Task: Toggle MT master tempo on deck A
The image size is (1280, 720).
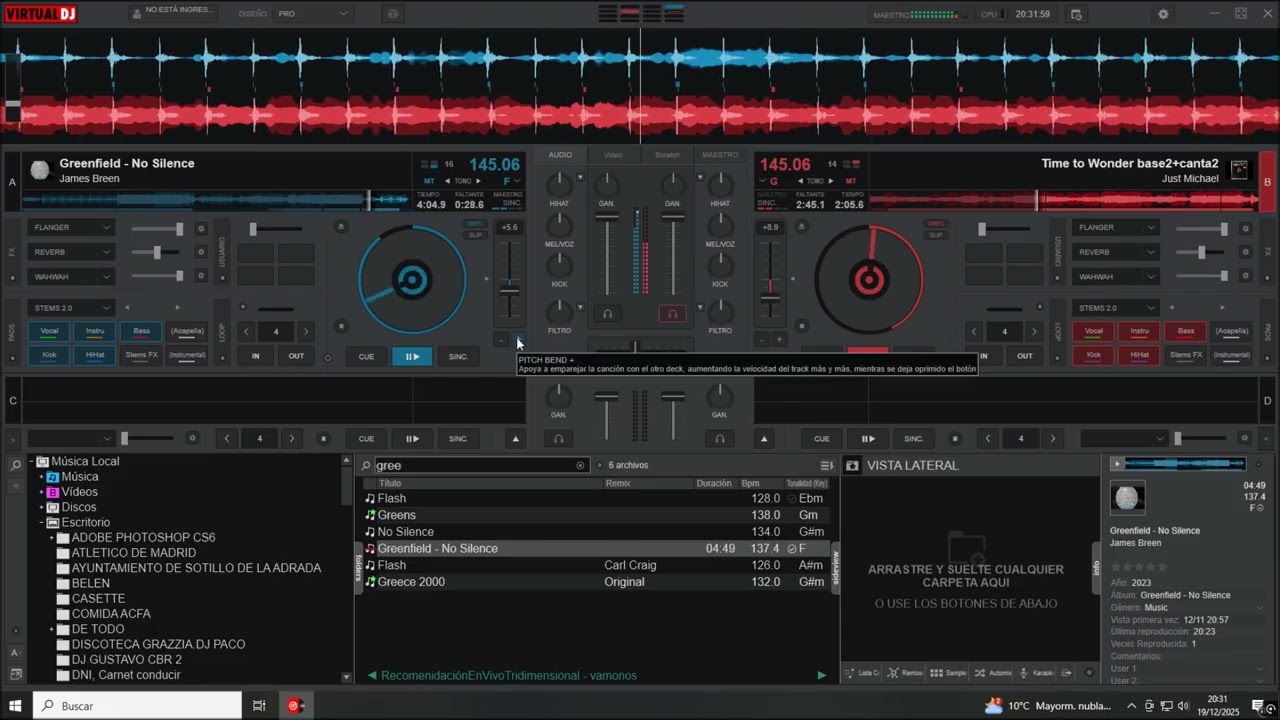Action: tap(429, 181)
